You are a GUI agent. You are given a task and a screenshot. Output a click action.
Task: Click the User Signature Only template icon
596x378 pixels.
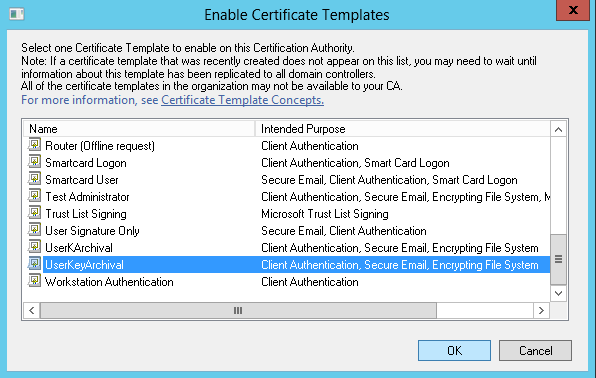pyautogui.click(x=34, y=230)
